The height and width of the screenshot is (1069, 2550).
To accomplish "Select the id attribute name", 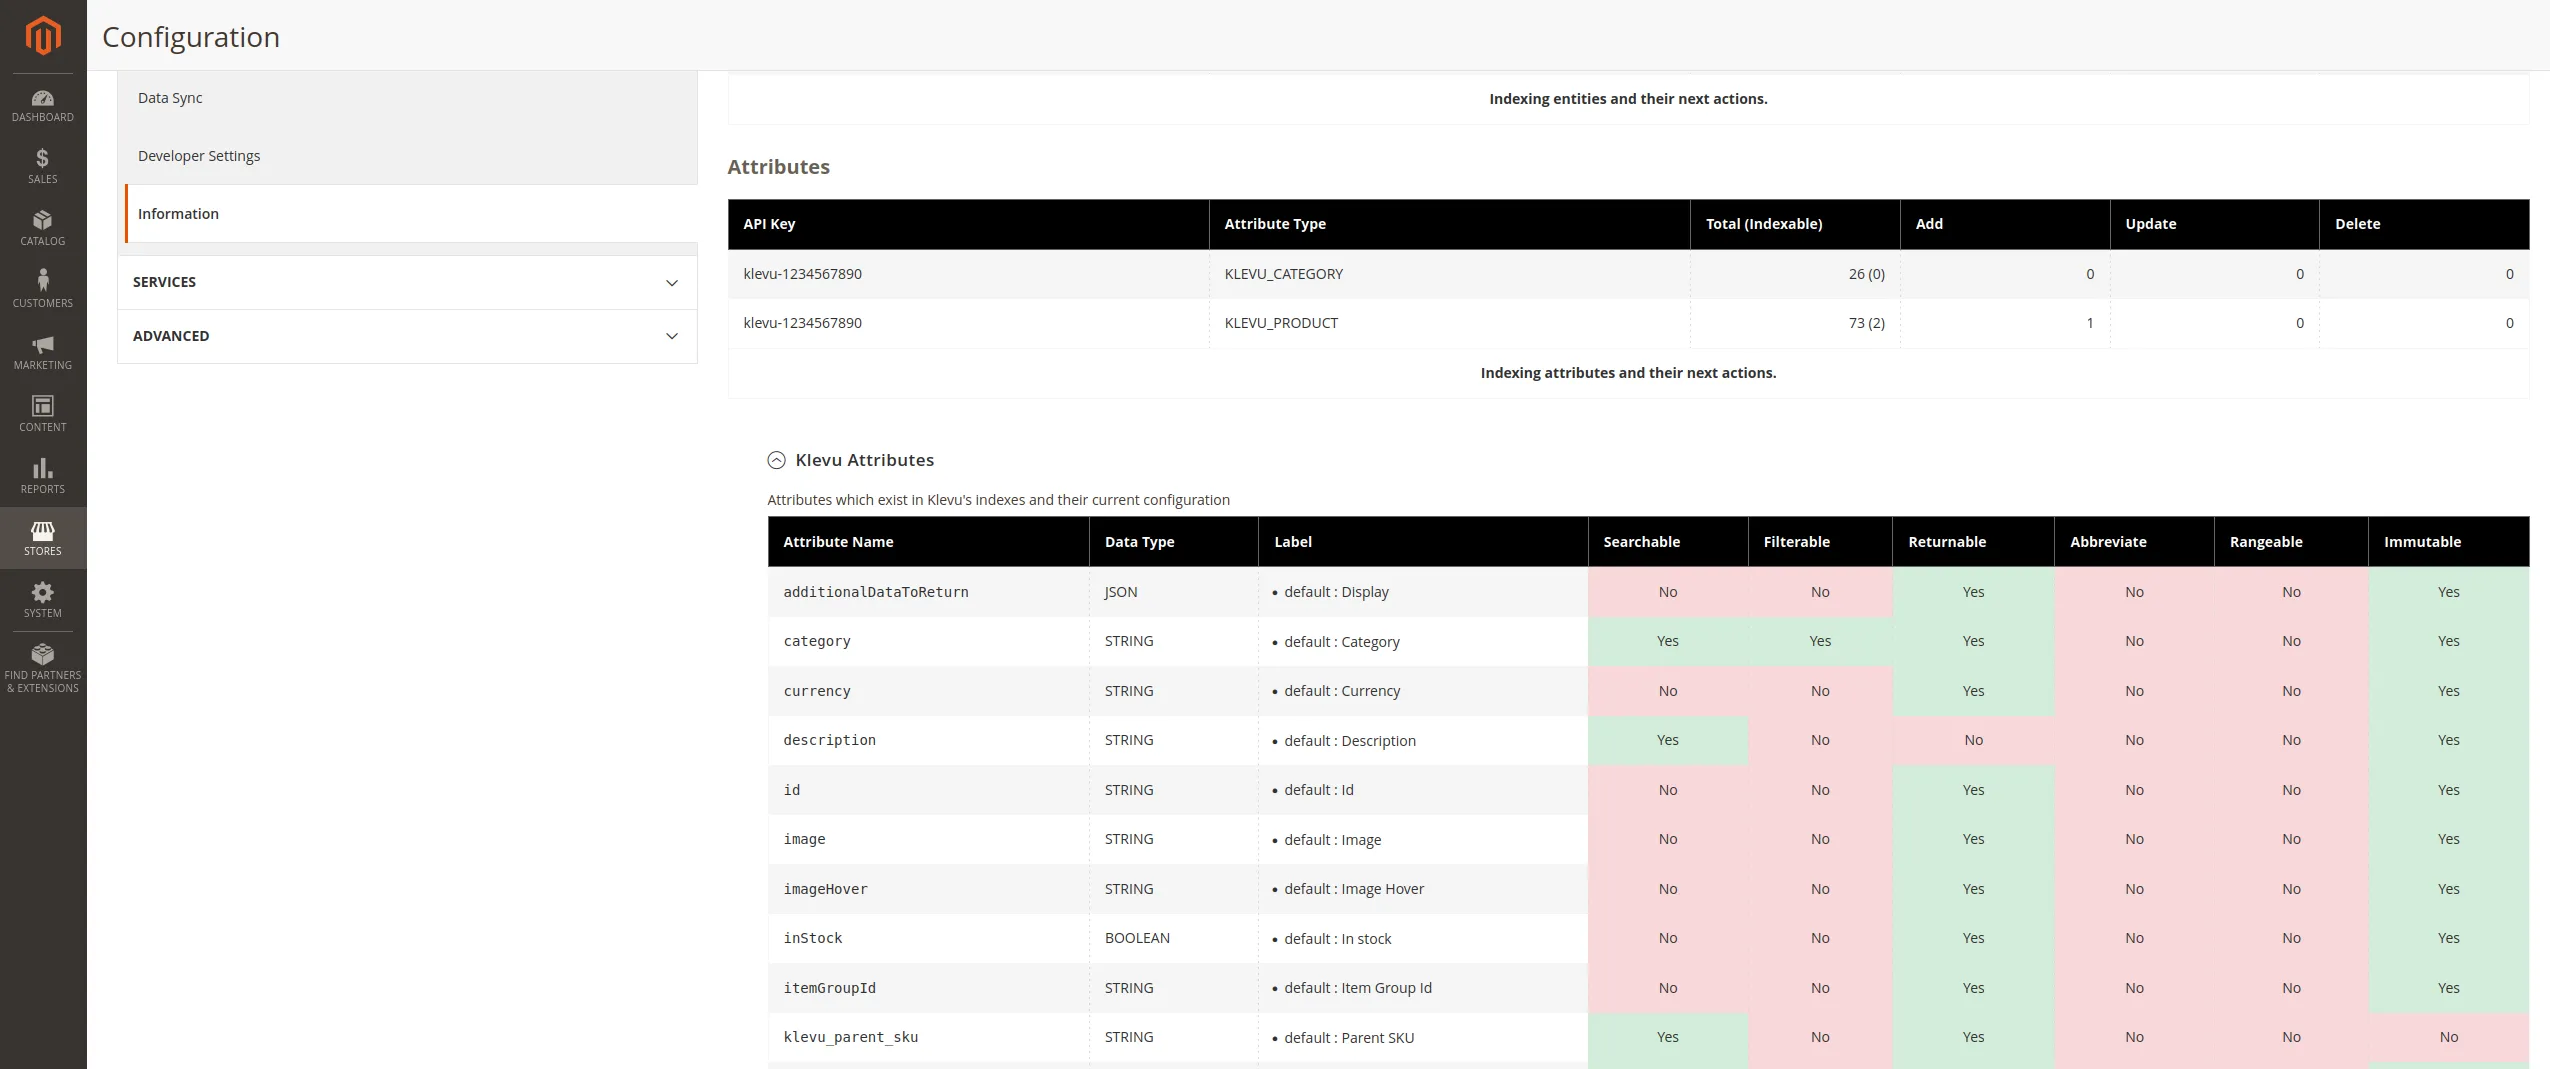I will coord(792,790).
